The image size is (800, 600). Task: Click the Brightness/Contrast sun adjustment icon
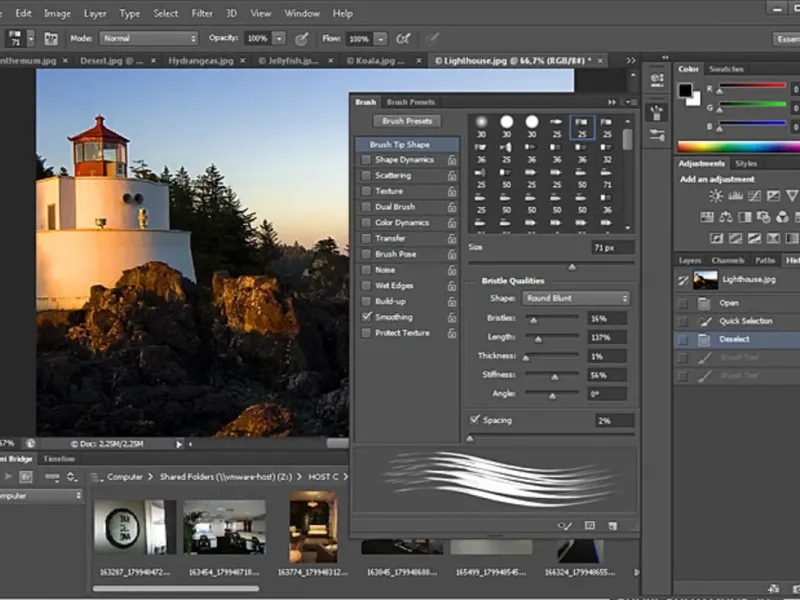[716, 196]
